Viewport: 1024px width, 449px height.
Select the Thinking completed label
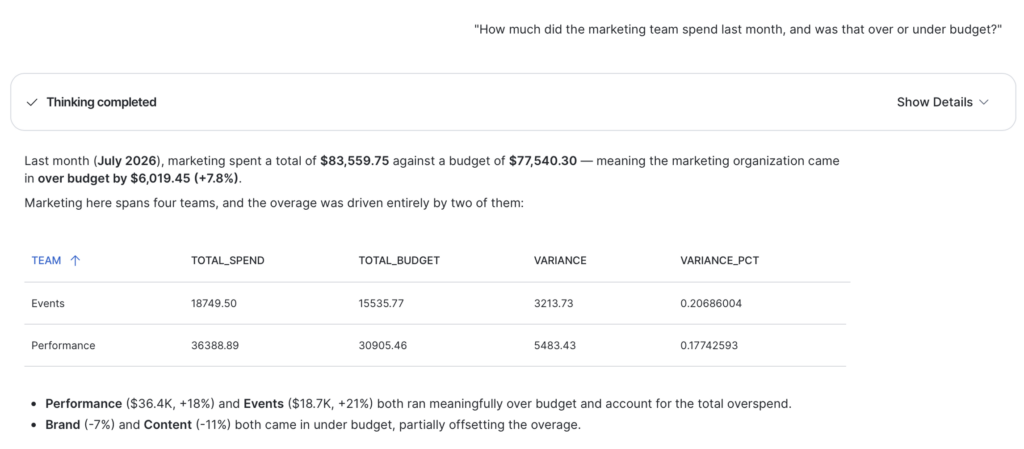(101, 102)
